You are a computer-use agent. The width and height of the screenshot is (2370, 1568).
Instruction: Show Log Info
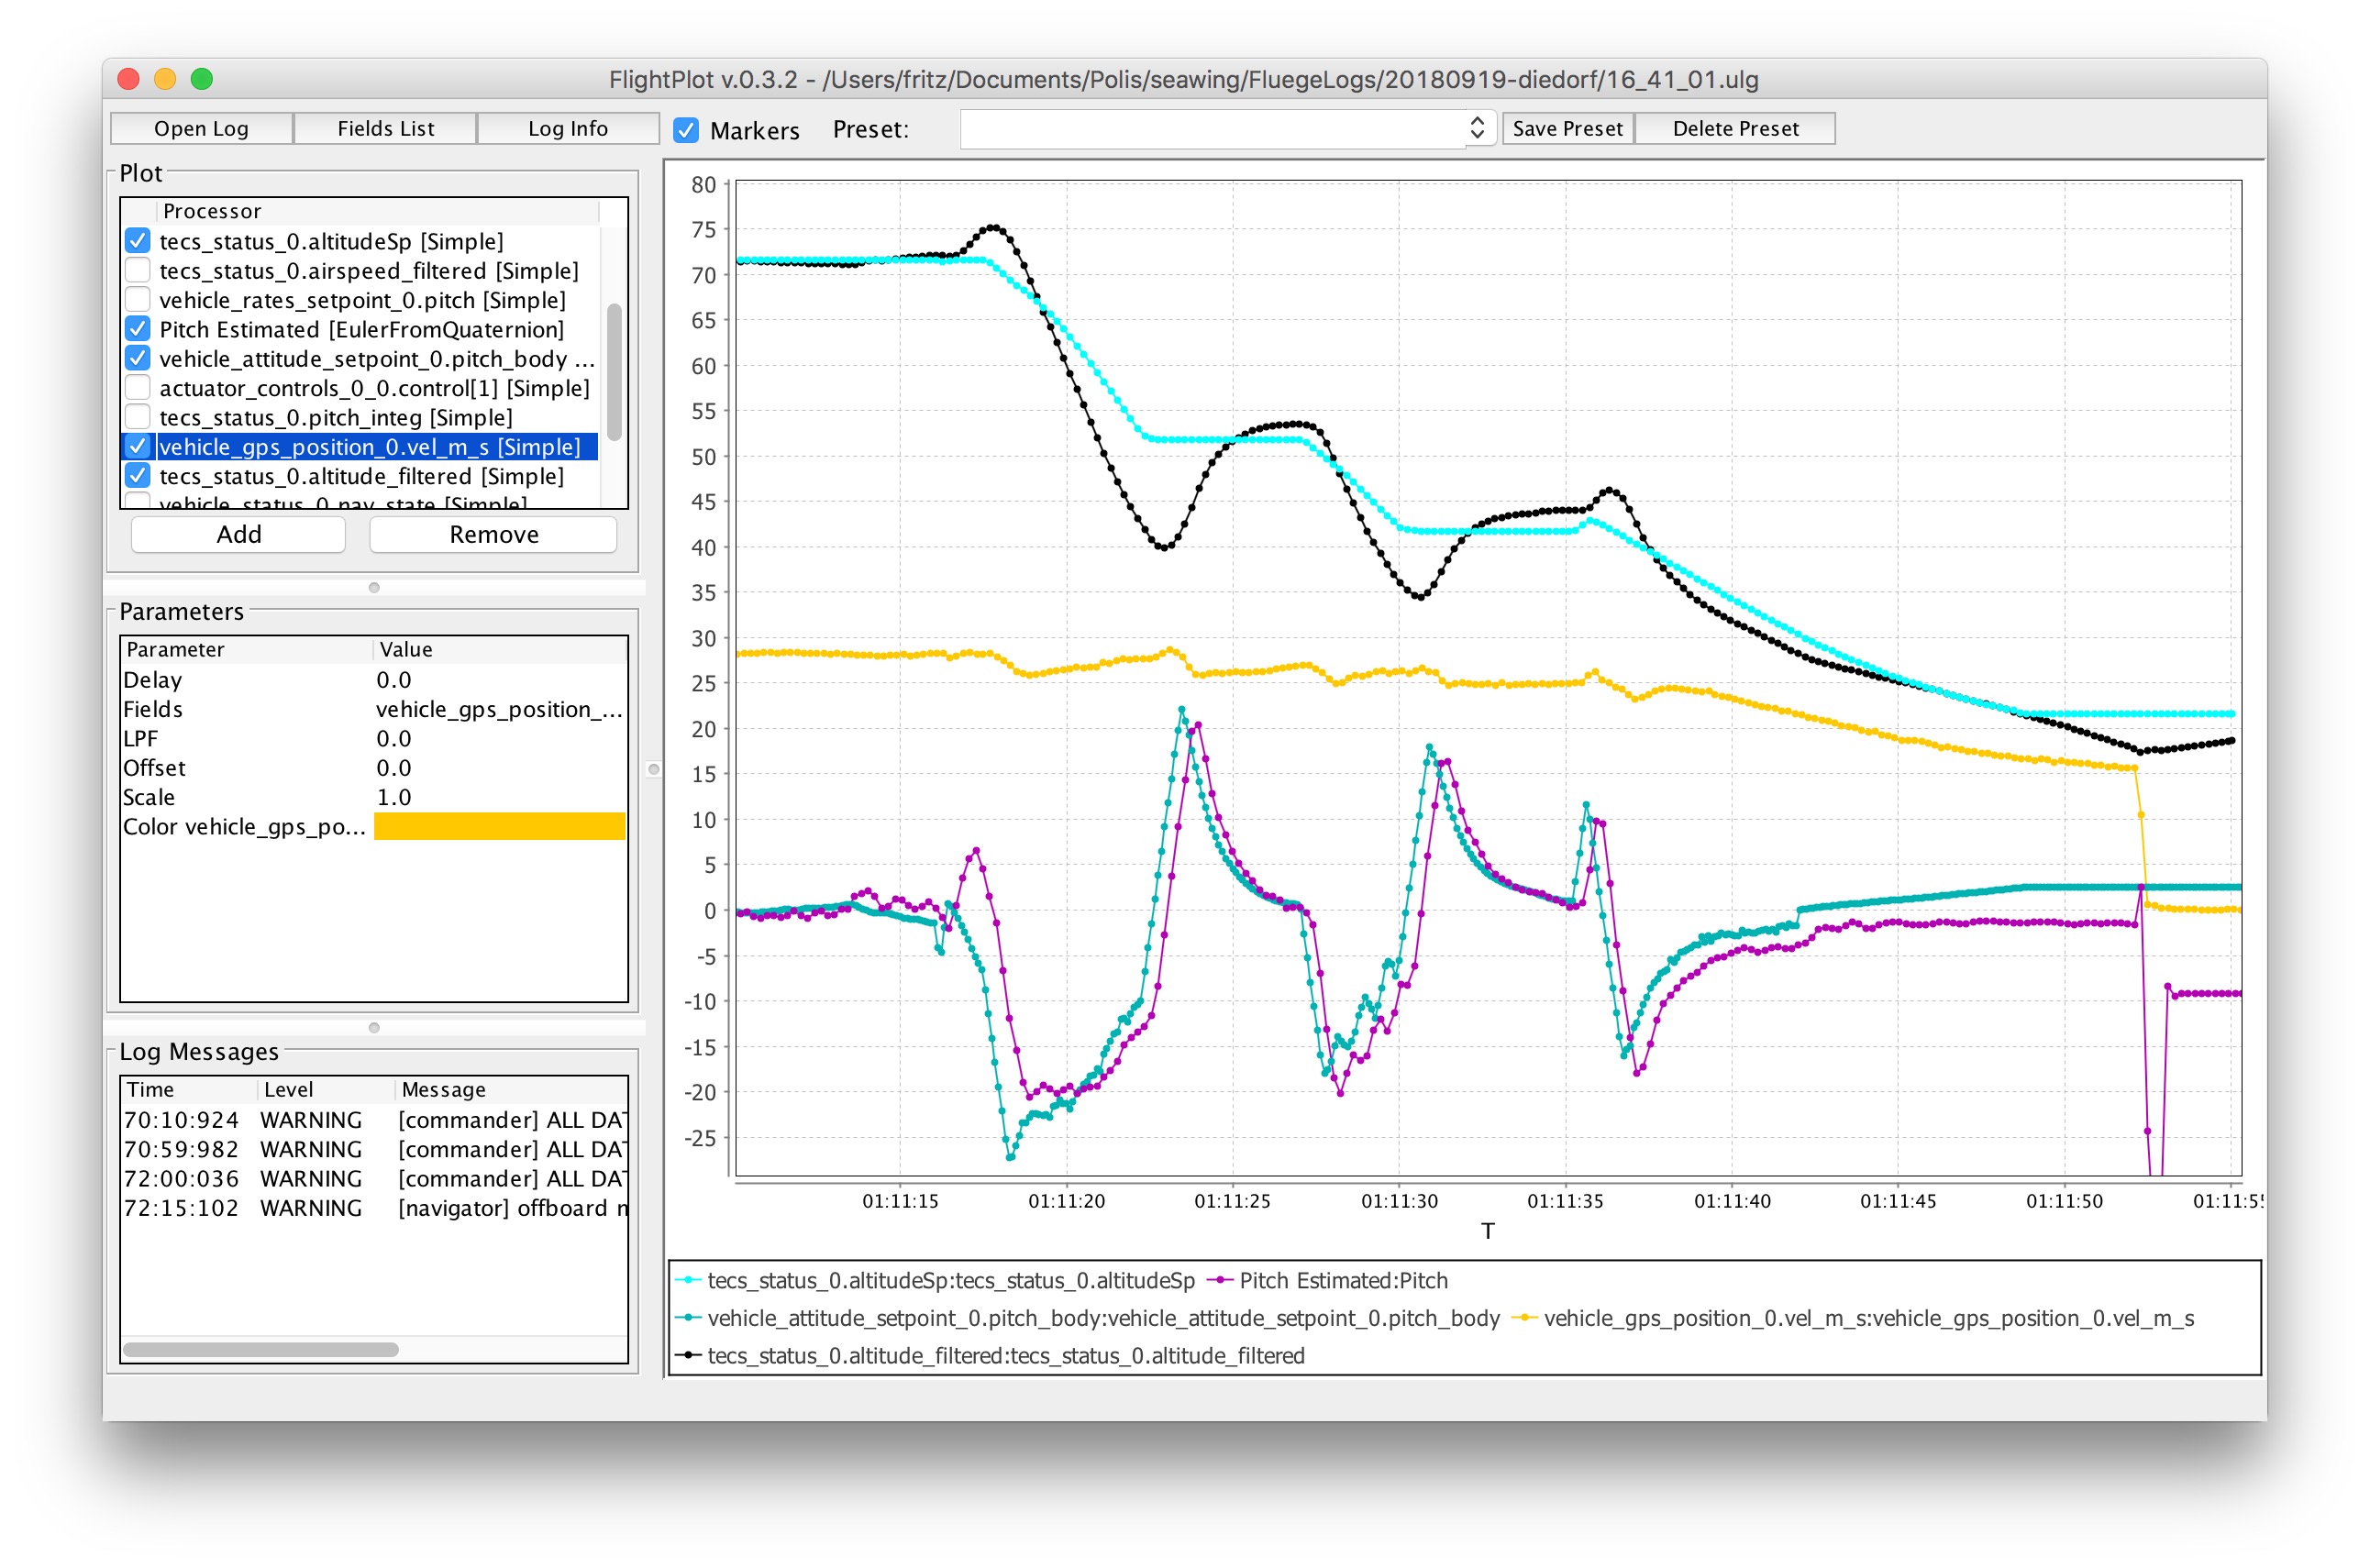tap(567, 129)
